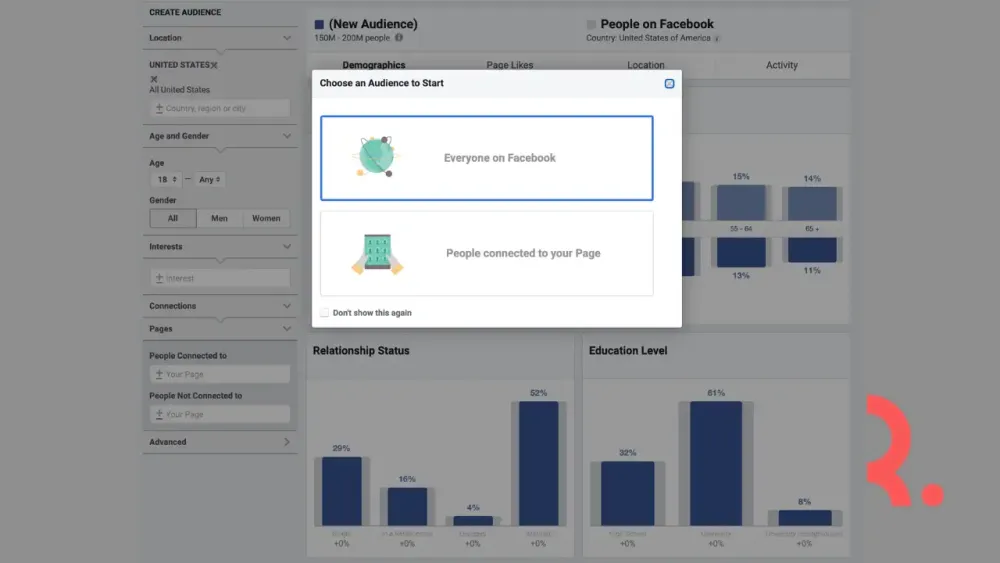1000x563 pixels.
Task: Click the info icon beside United States of America
Action: click(717, 39)
